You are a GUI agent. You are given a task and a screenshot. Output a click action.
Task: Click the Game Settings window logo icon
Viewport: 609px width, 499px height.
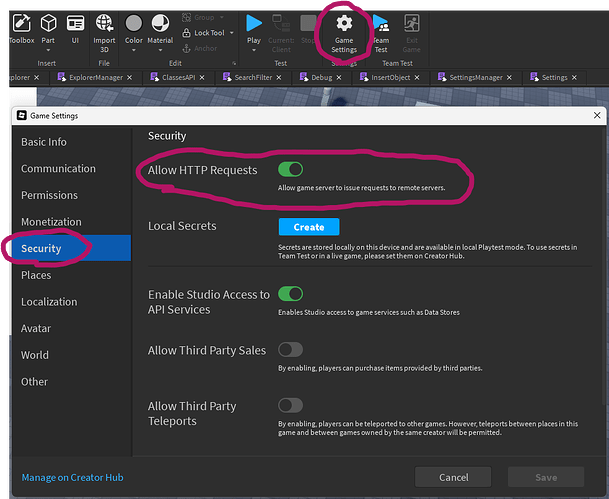click(22, 115)
